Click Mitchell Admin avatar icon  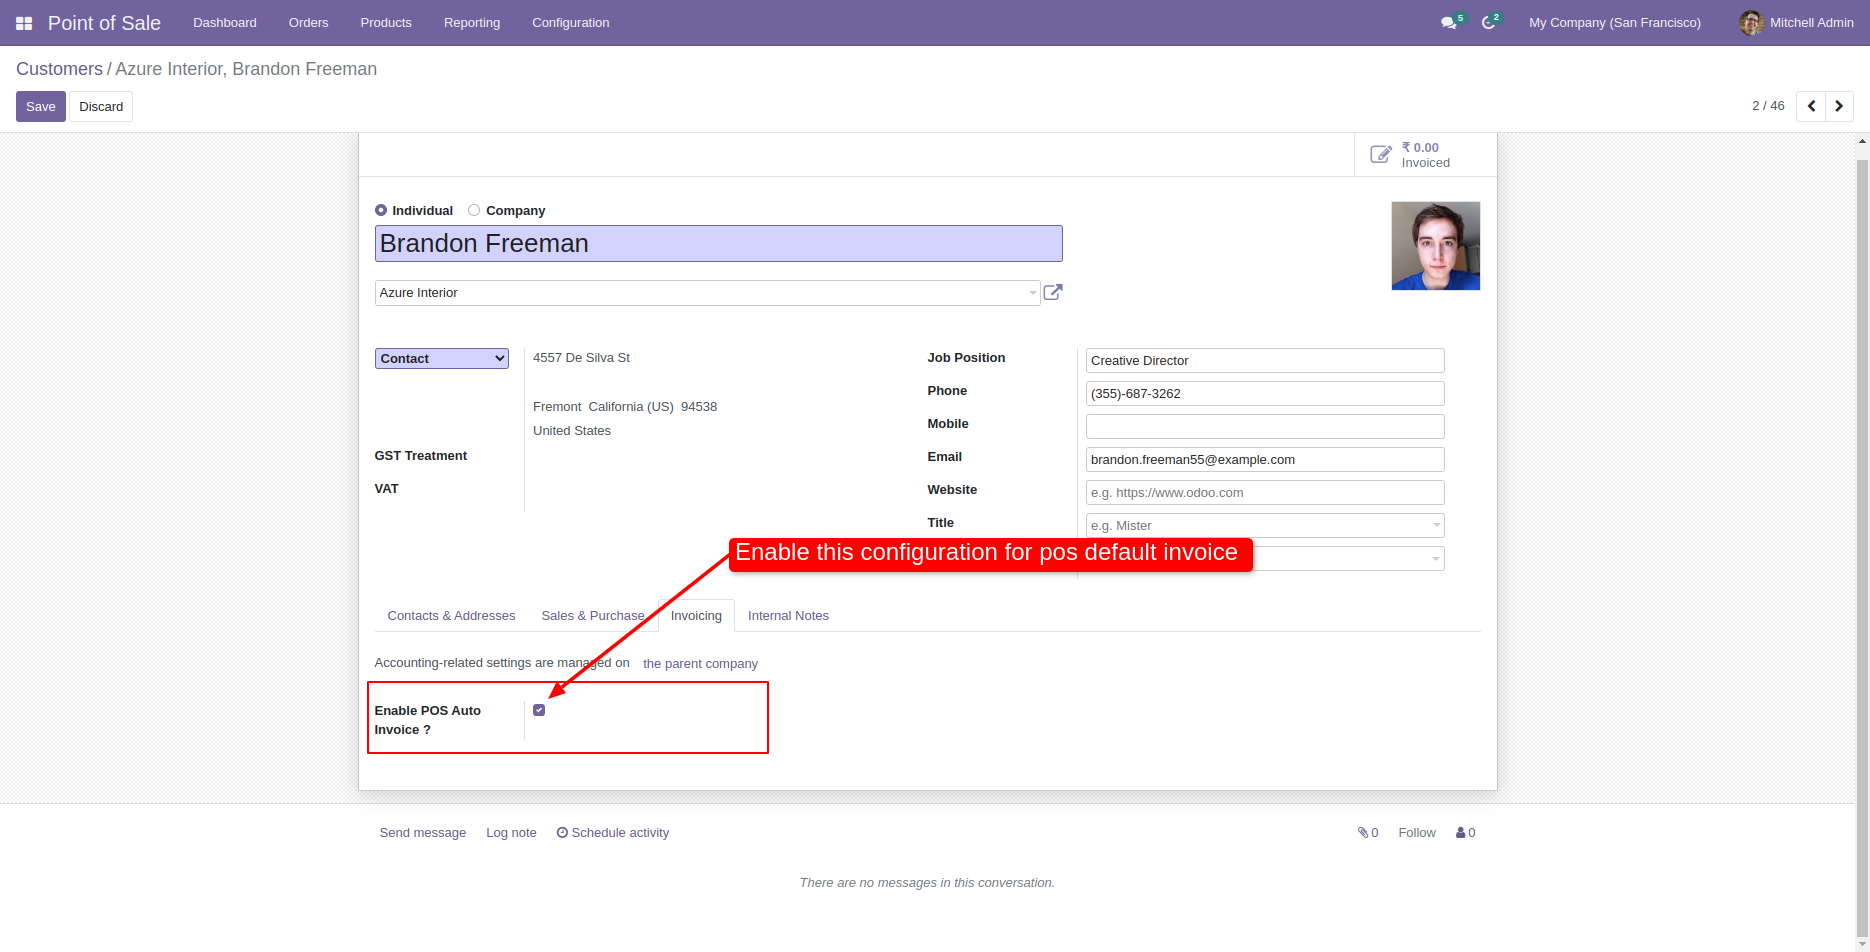(x=1751, y=23)
